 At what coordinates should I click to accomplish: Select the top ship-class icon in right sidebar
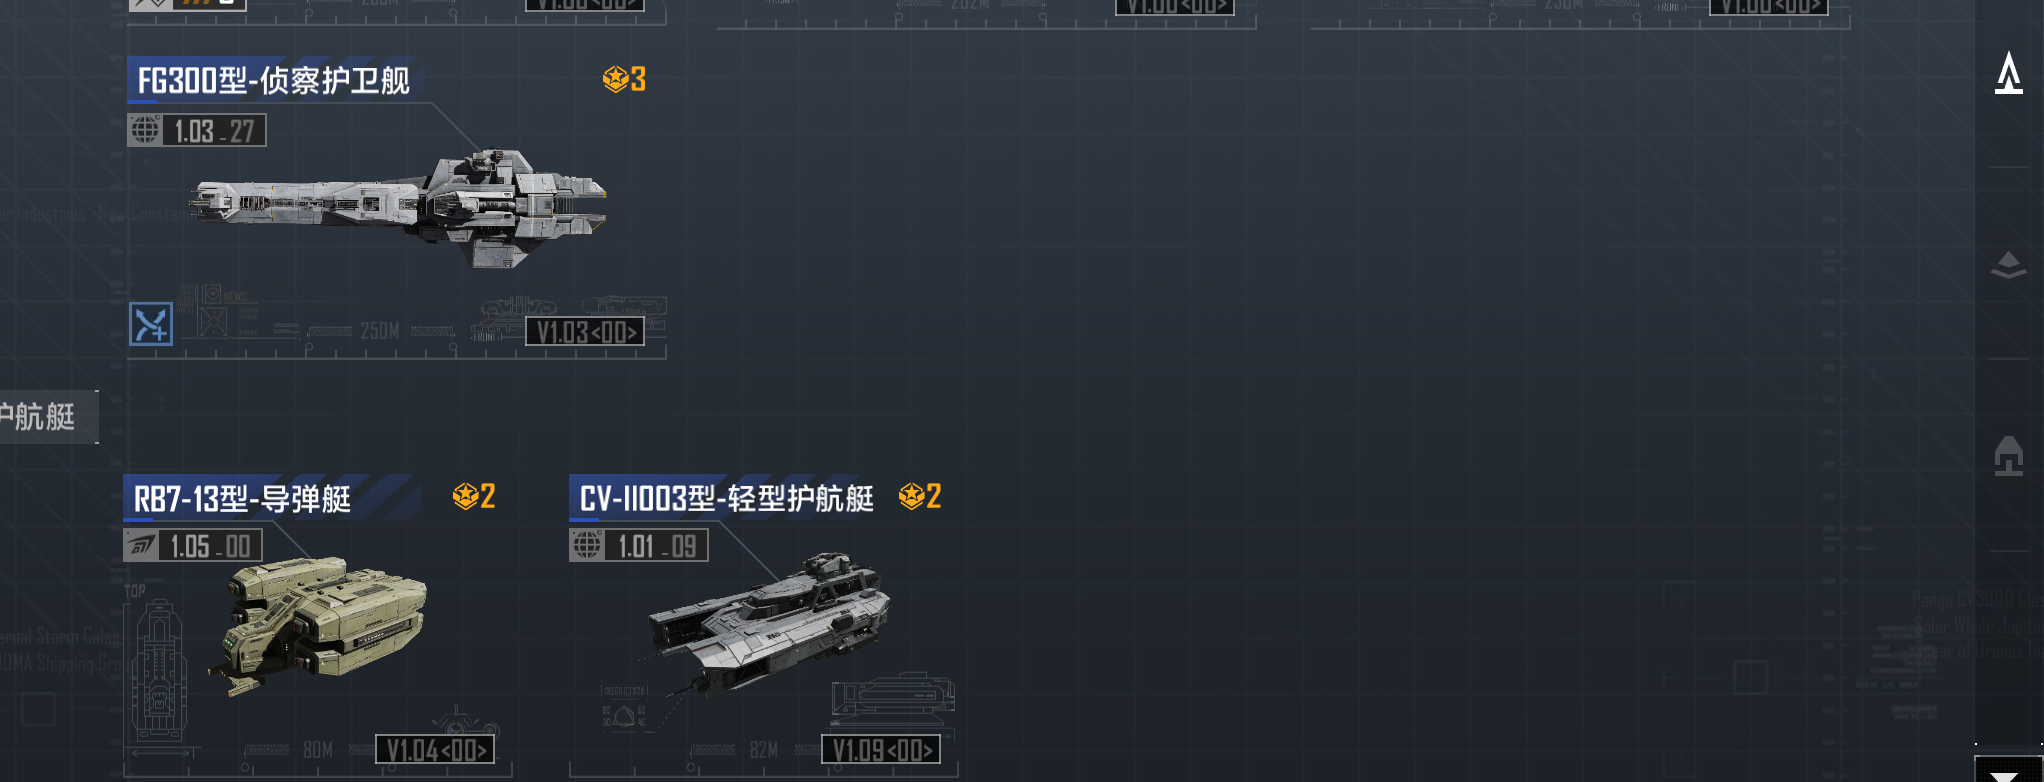2008,74
